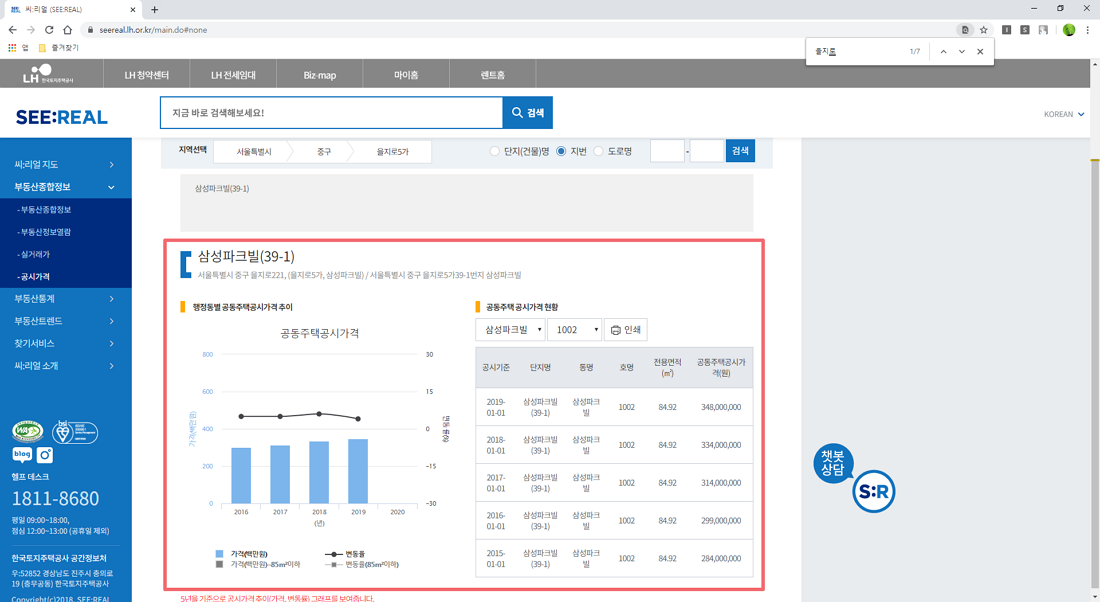Expand 찾기서비스 sidebar menu
1100x602 pixels.
(x=65, y=343)
